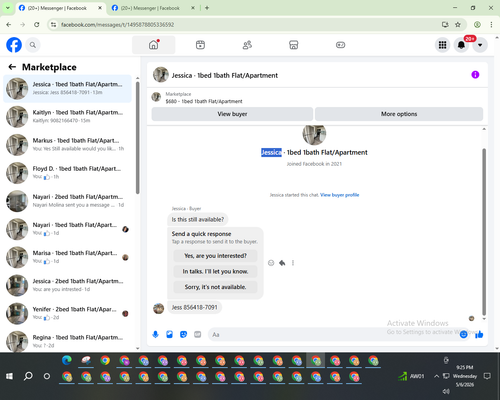
Task: Click the address bar URL
Action: tap(117, 25)
